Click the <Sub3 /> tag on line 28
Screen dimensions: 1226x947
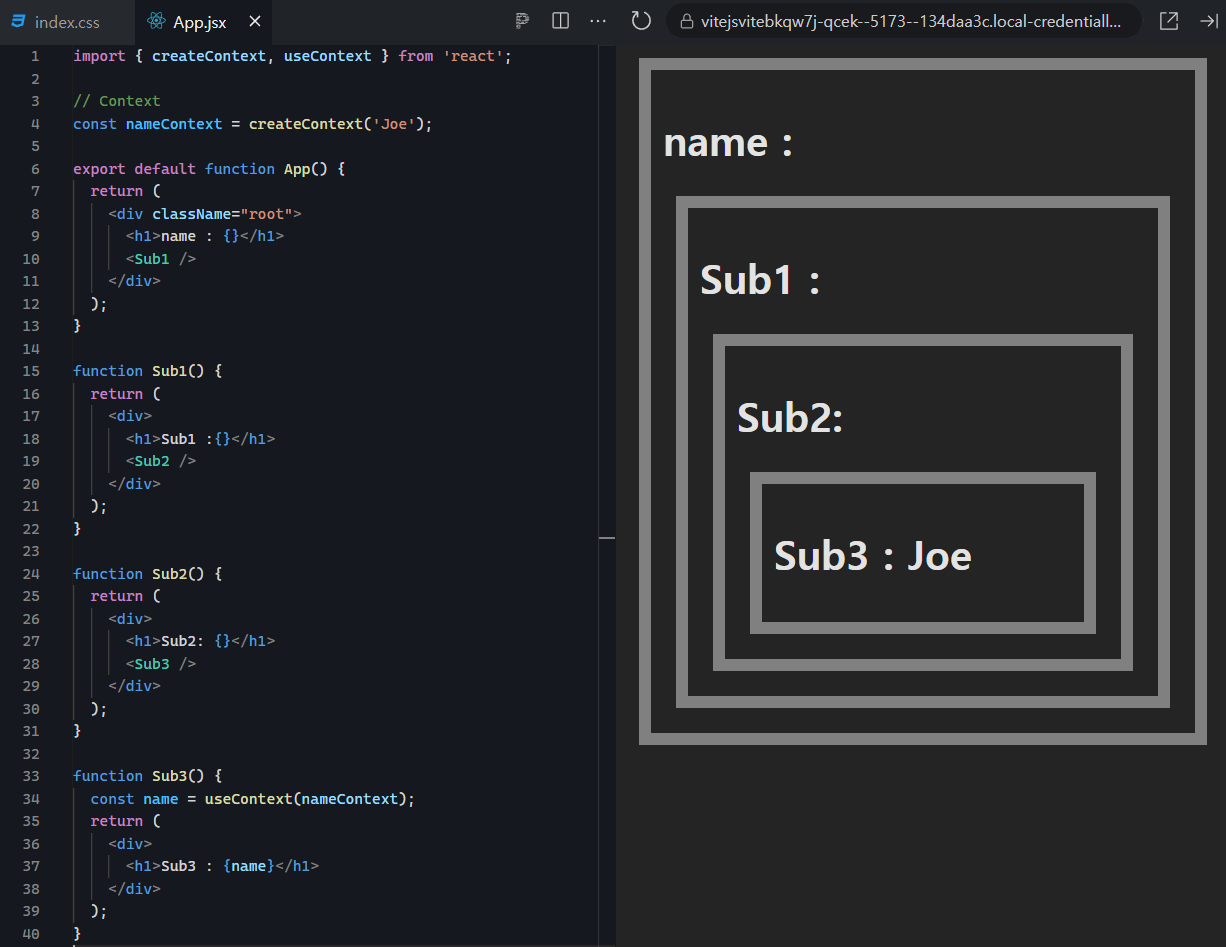pyautogui.click(x=161, y=664)
